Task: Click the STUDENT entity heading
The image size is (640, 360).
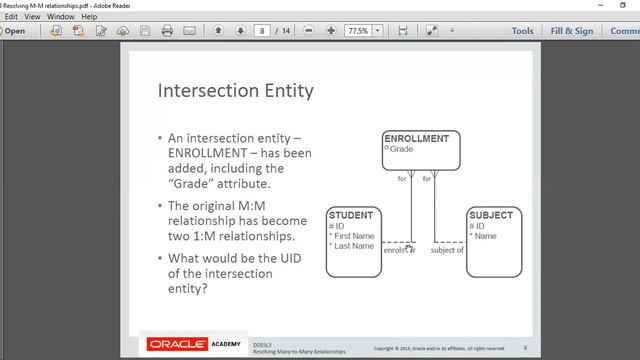Action: pos(351,216)
